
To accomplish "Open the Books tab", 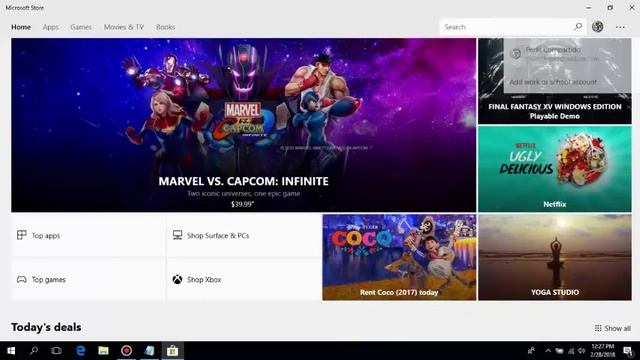I will click(165, 27).
